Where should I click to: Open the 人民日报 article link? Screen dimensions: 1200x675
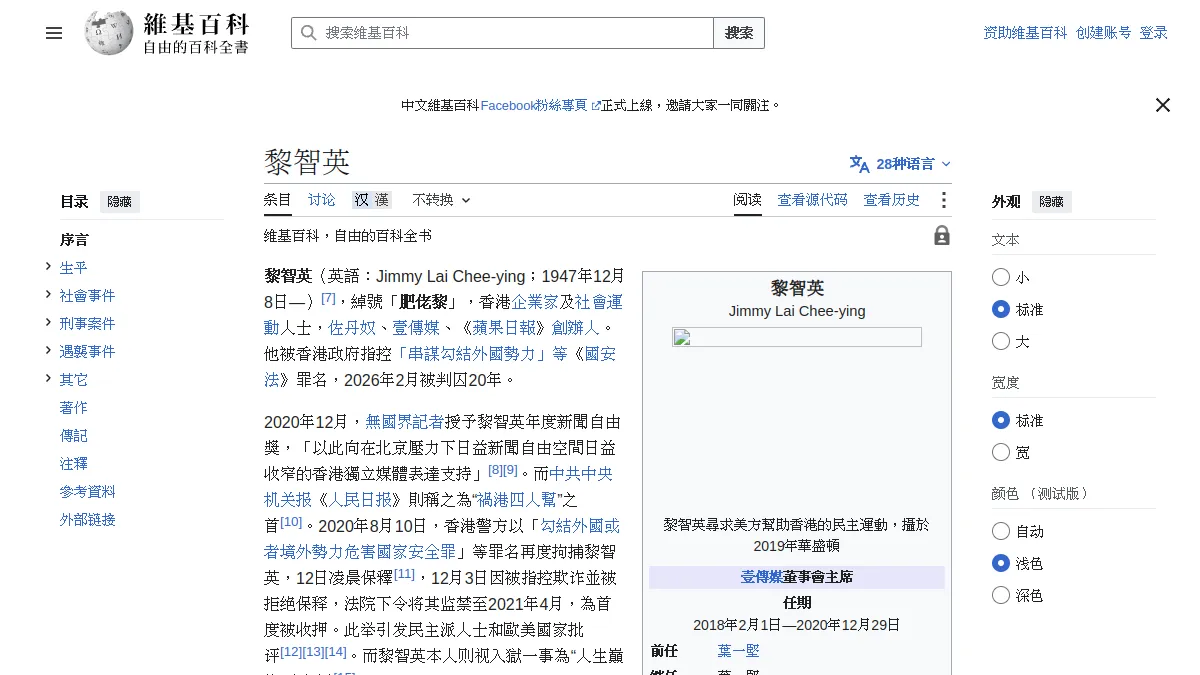359,499
